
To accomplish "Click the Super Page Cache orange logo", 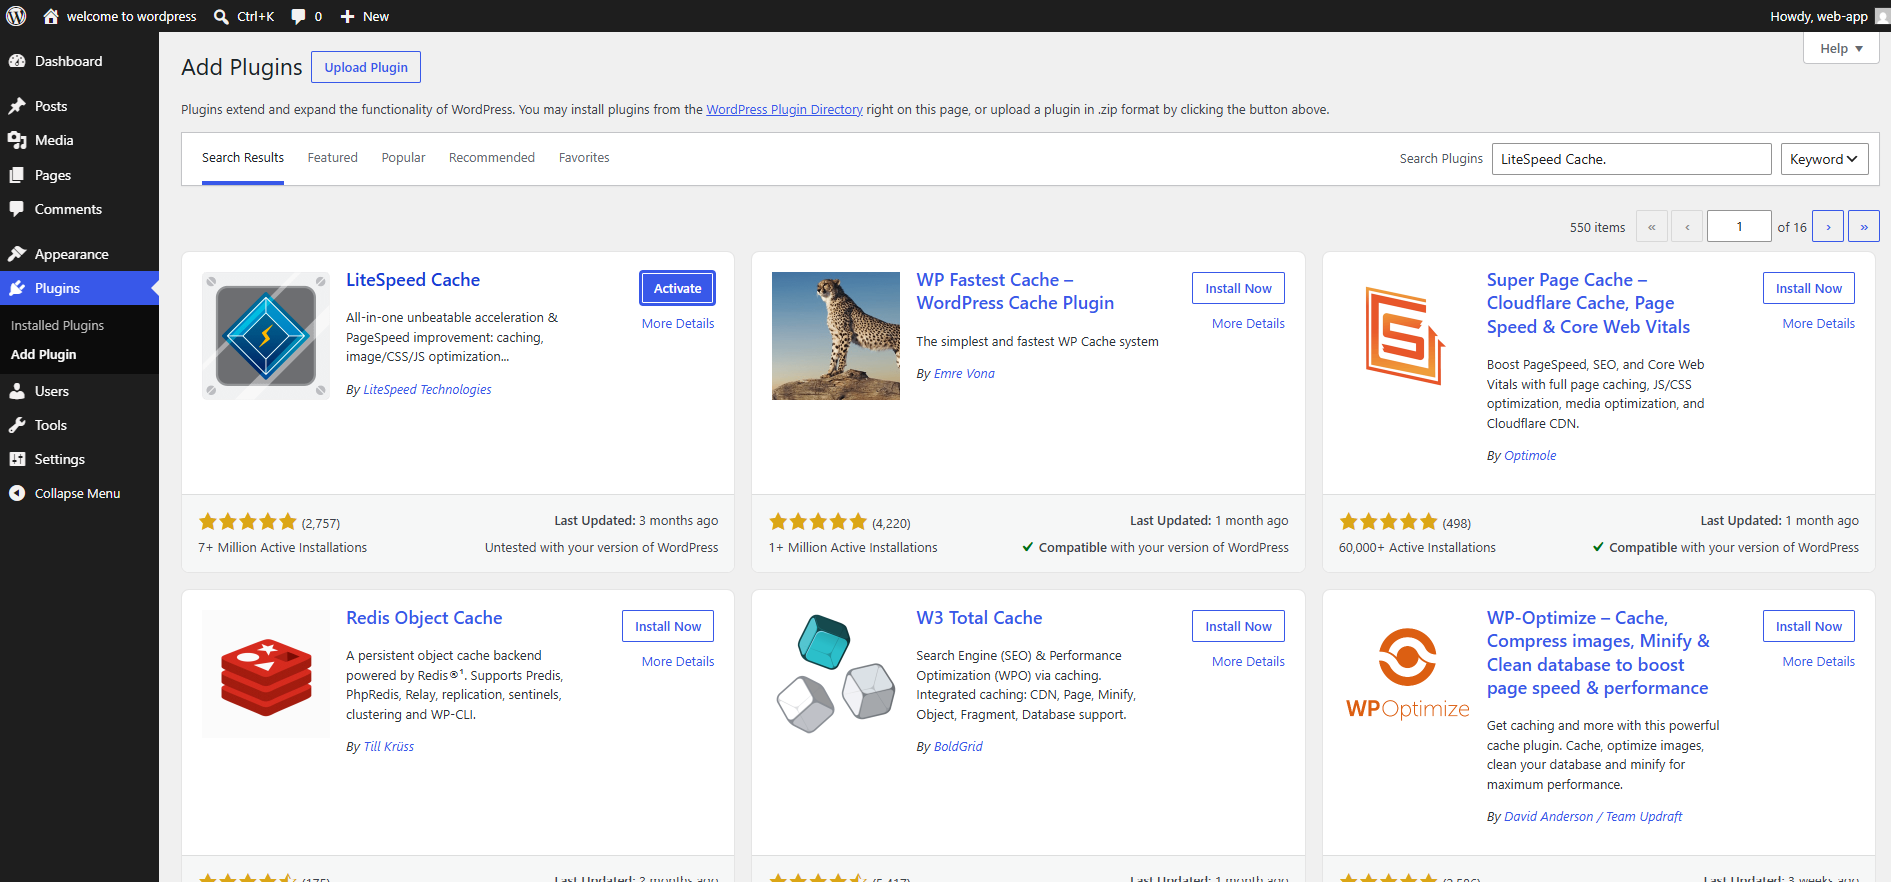I will (x=1406, y=336).
